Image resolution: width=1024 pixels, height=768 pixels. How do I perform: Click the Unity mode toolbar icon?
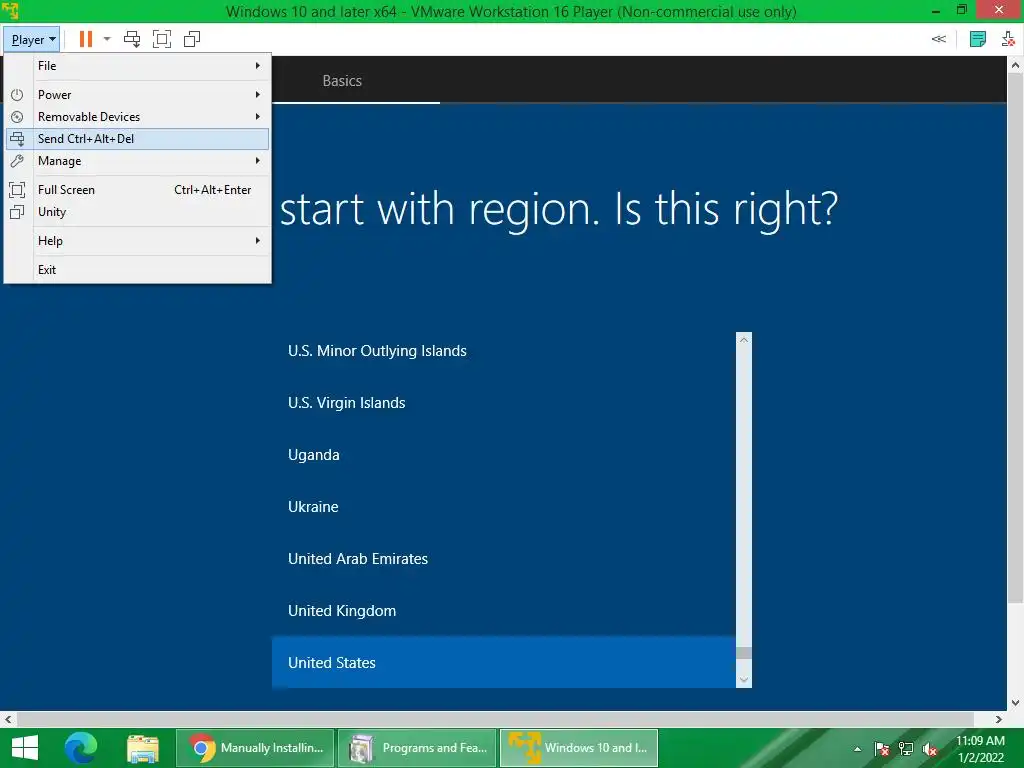[x=192, y=39]
